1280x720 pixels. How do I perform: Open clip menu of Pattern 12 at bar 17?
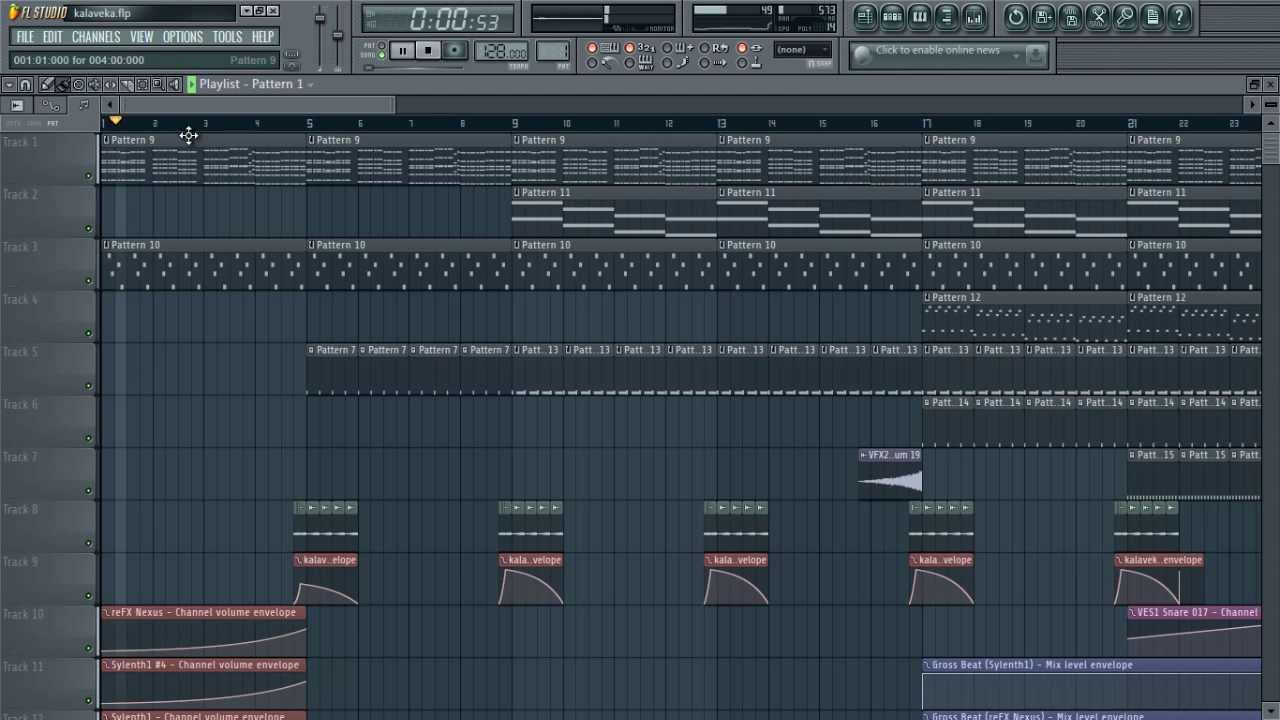pos(927,297)
